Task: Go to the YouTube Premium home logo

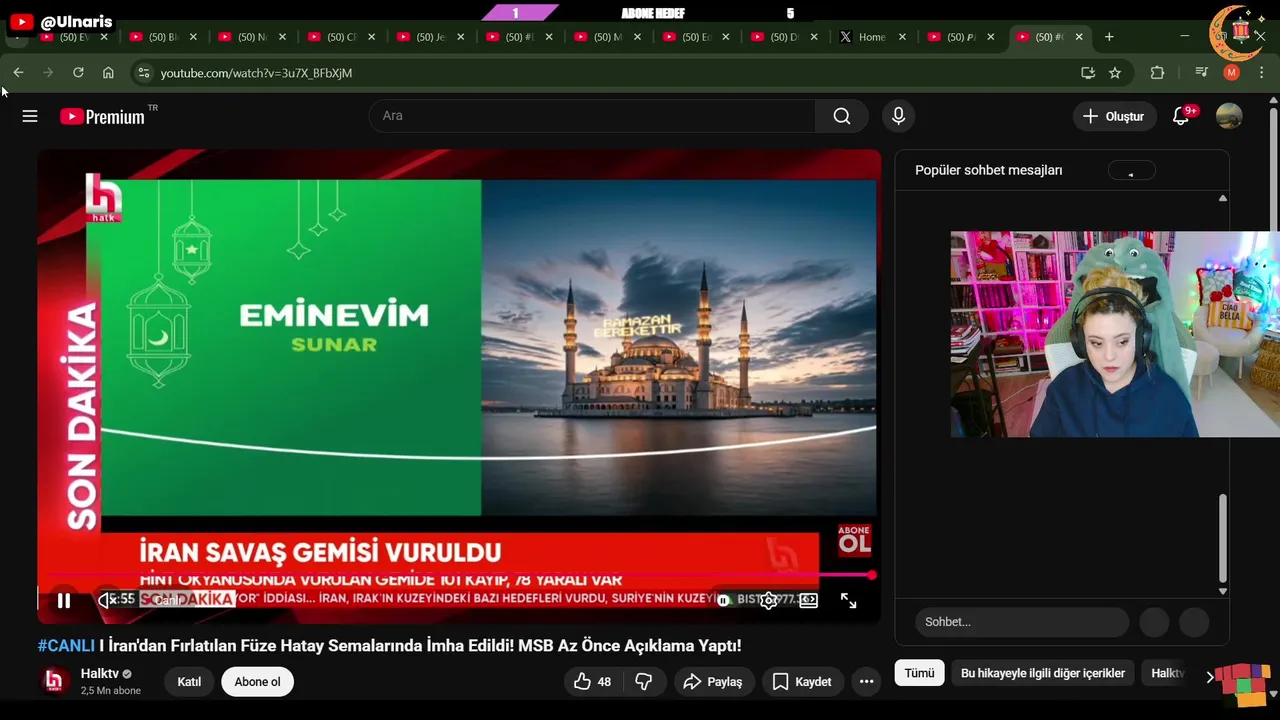Action: [102, 116]
